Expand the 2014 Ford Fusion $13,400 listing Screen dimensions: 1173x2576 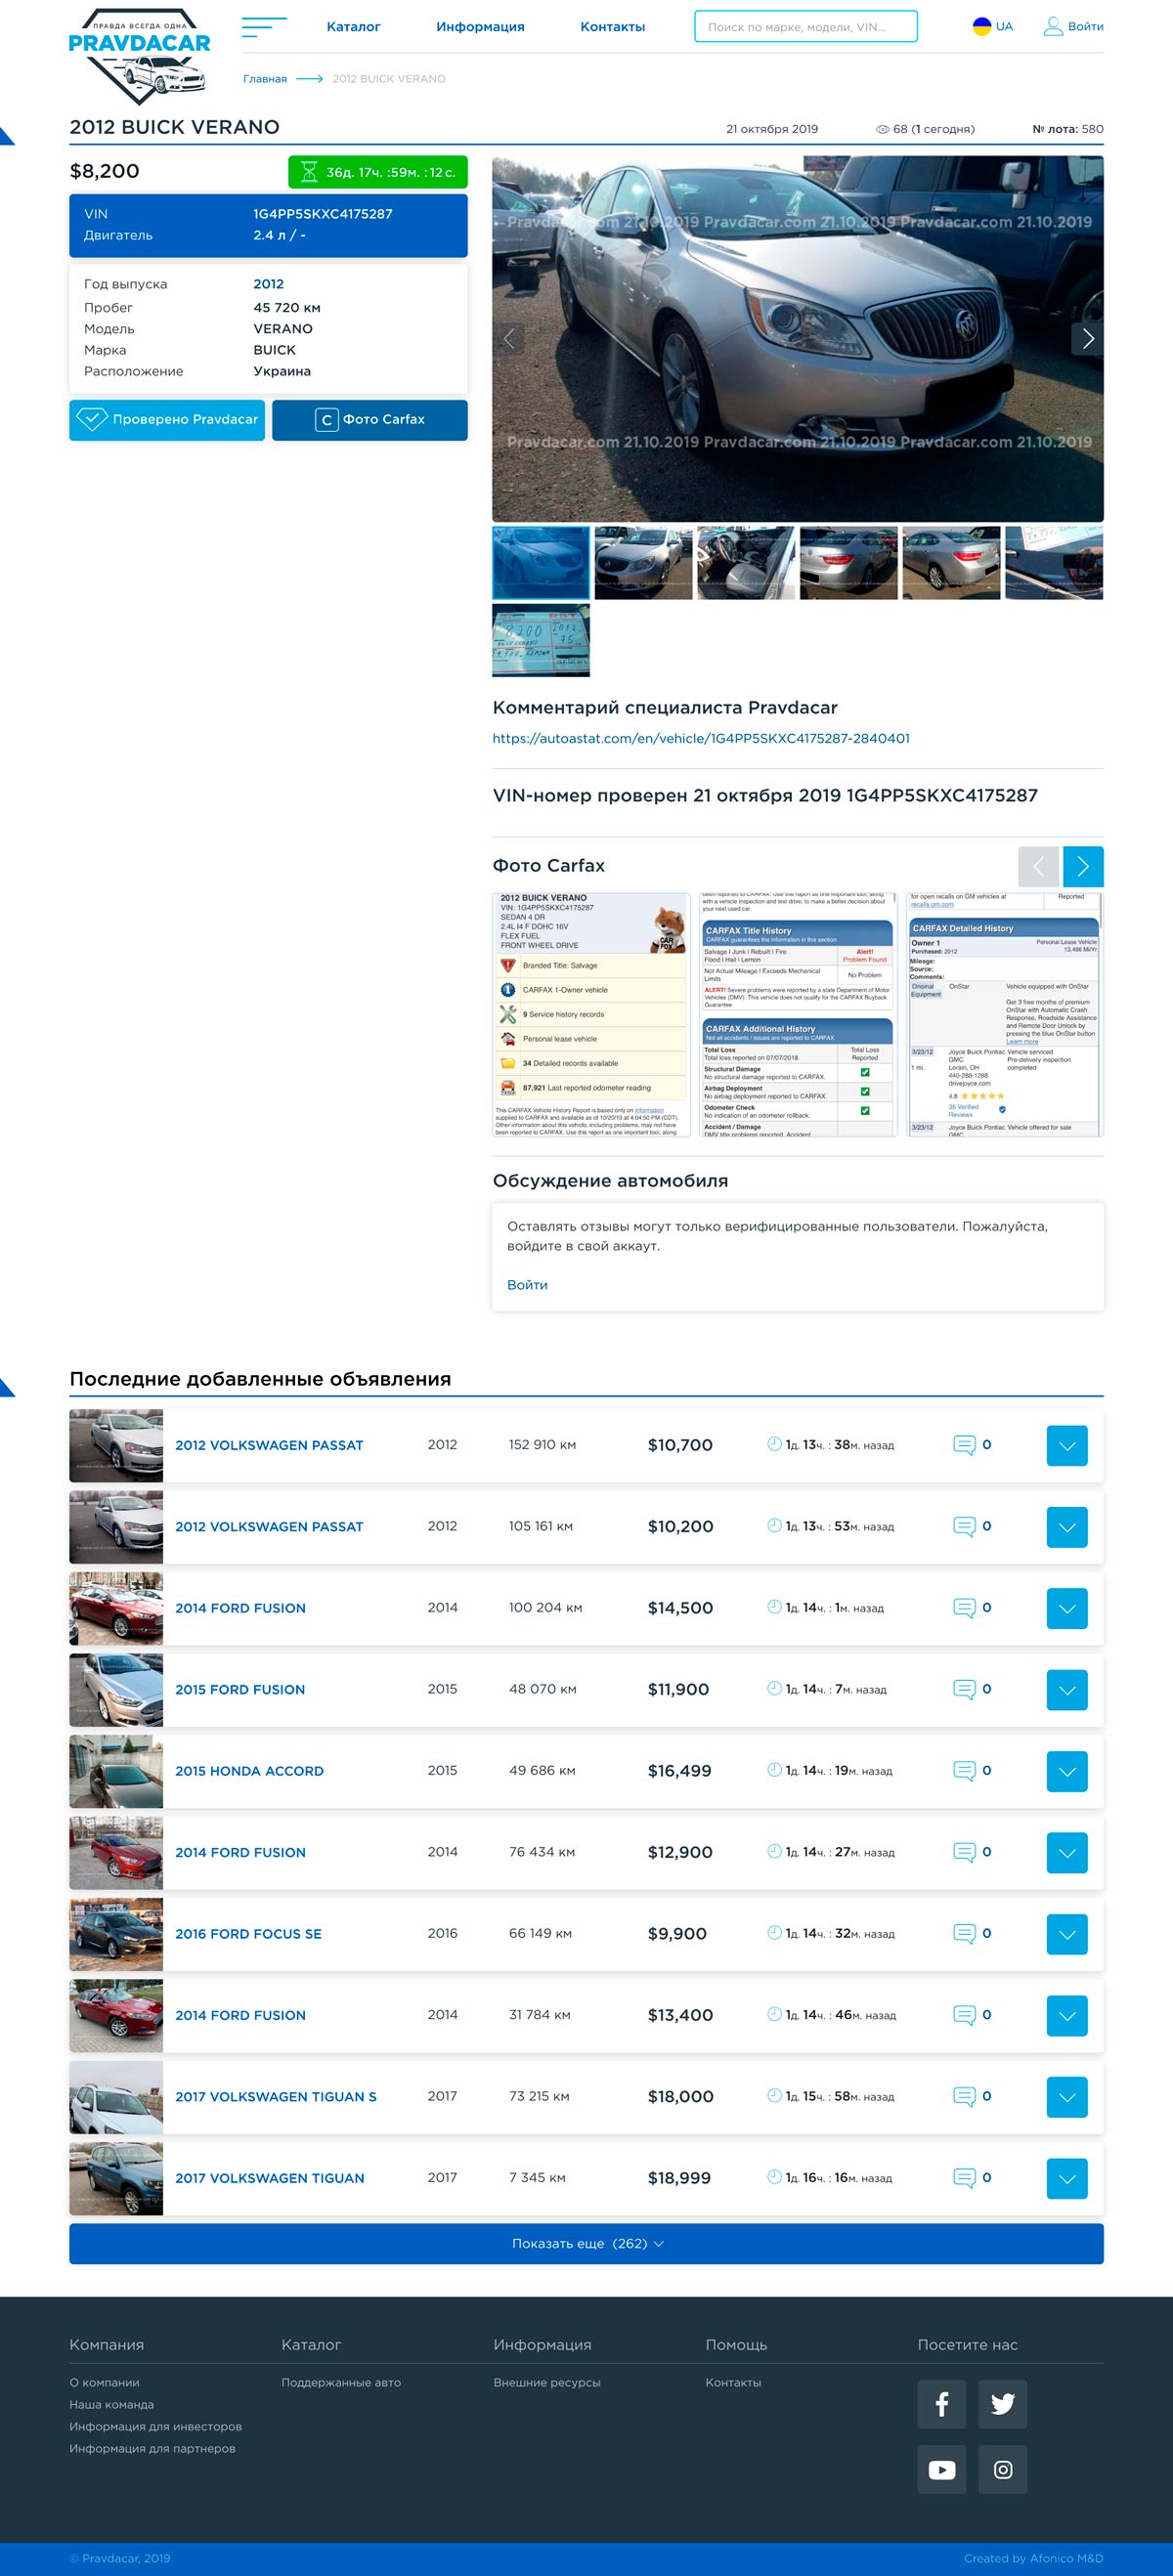[x=1067, y=2016]
